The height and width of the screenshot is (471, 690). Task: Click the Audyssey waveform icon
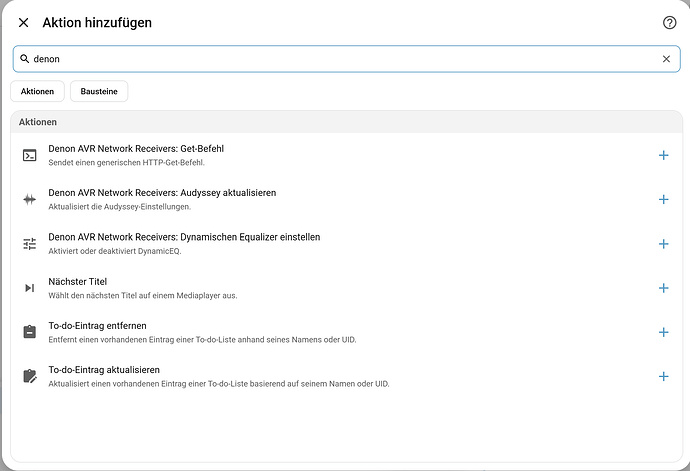click(x=29, y=199)
